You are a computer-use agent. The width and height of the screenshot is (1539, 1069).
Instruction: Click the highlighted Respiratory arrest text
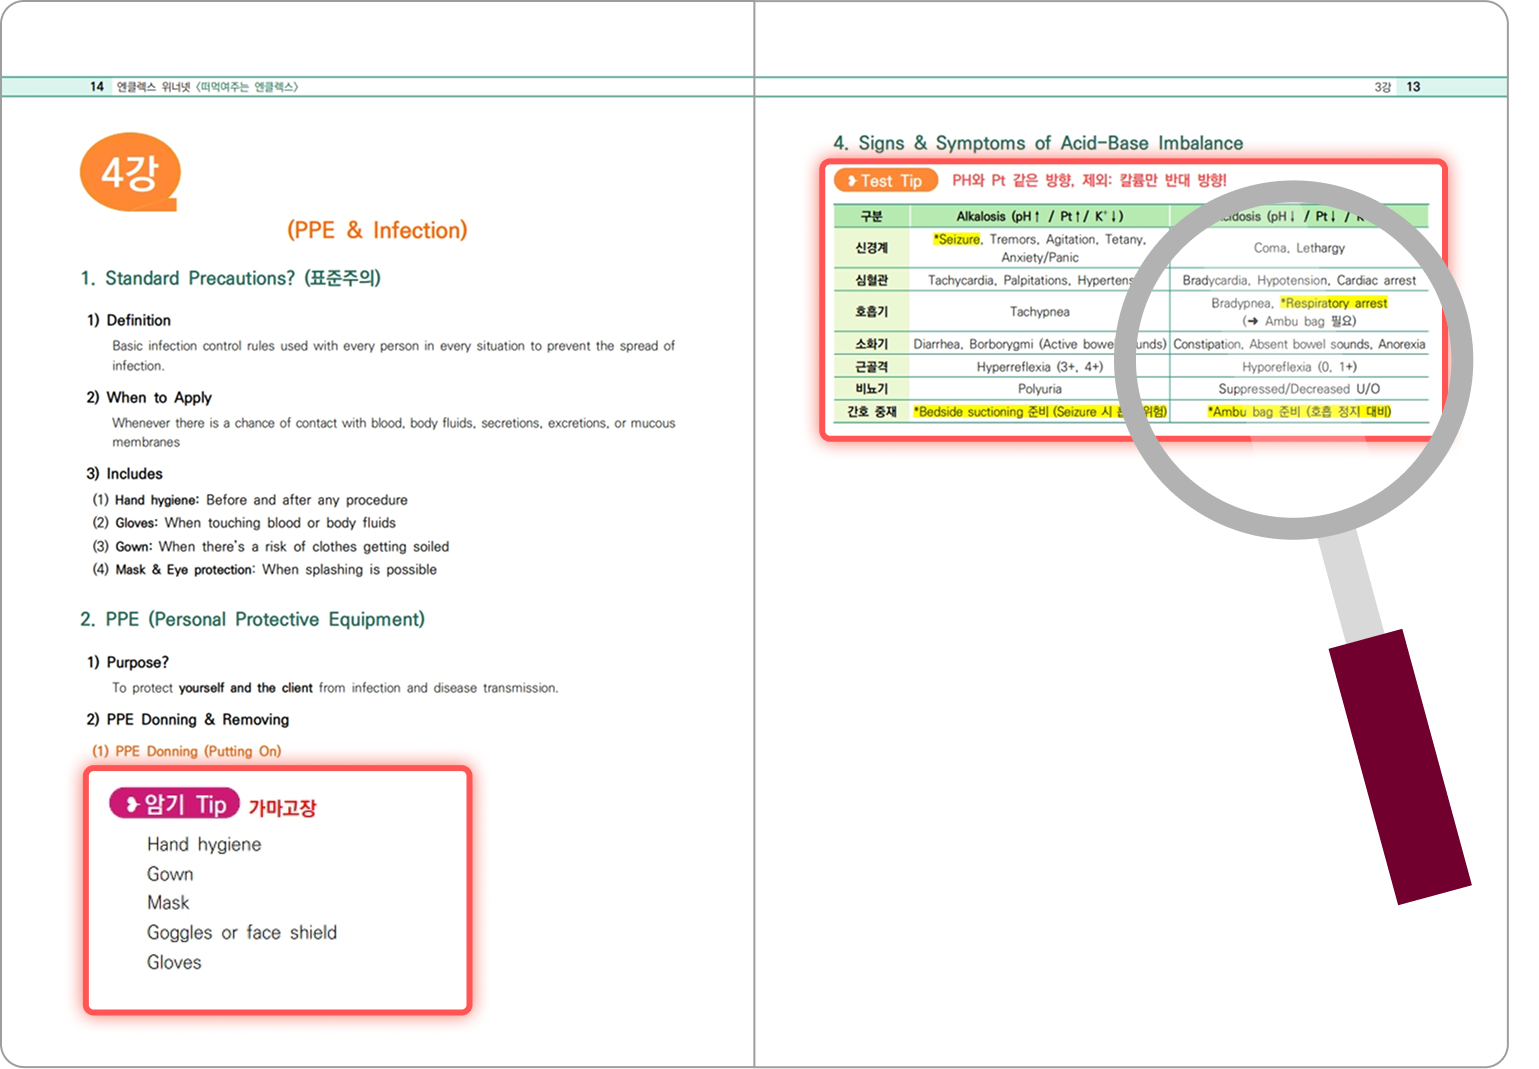point(1334,303)
